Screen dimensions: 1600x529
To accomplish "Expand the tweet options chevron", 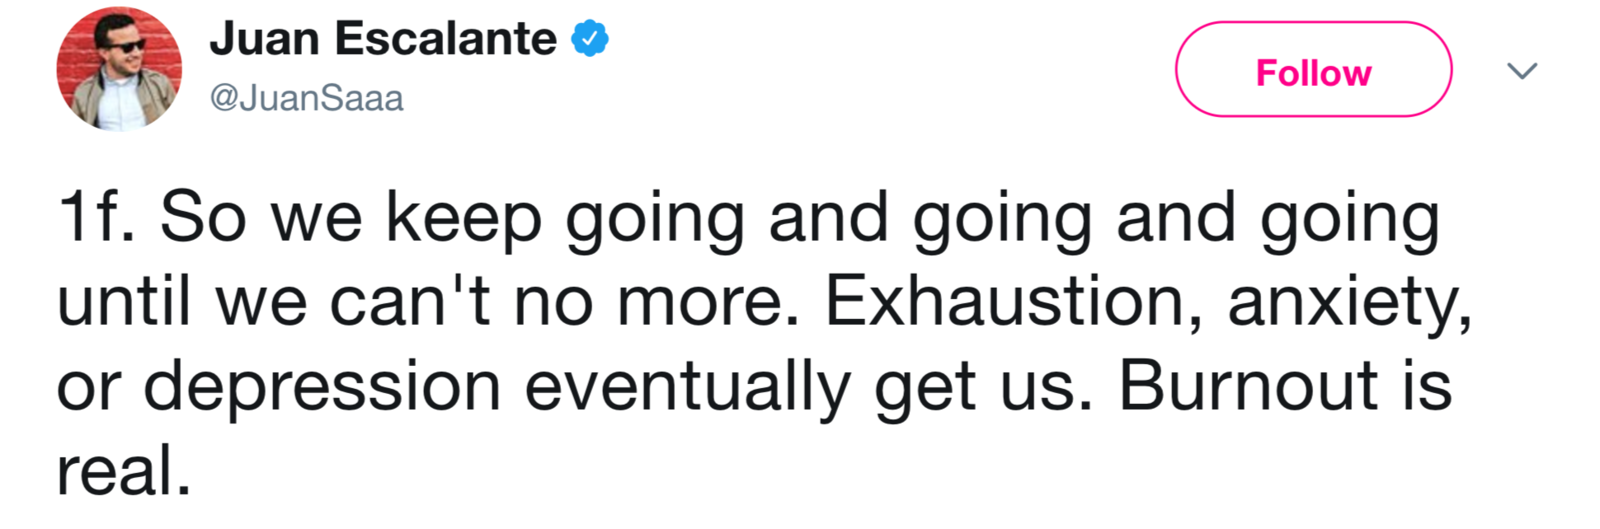I will point(1522,71).
